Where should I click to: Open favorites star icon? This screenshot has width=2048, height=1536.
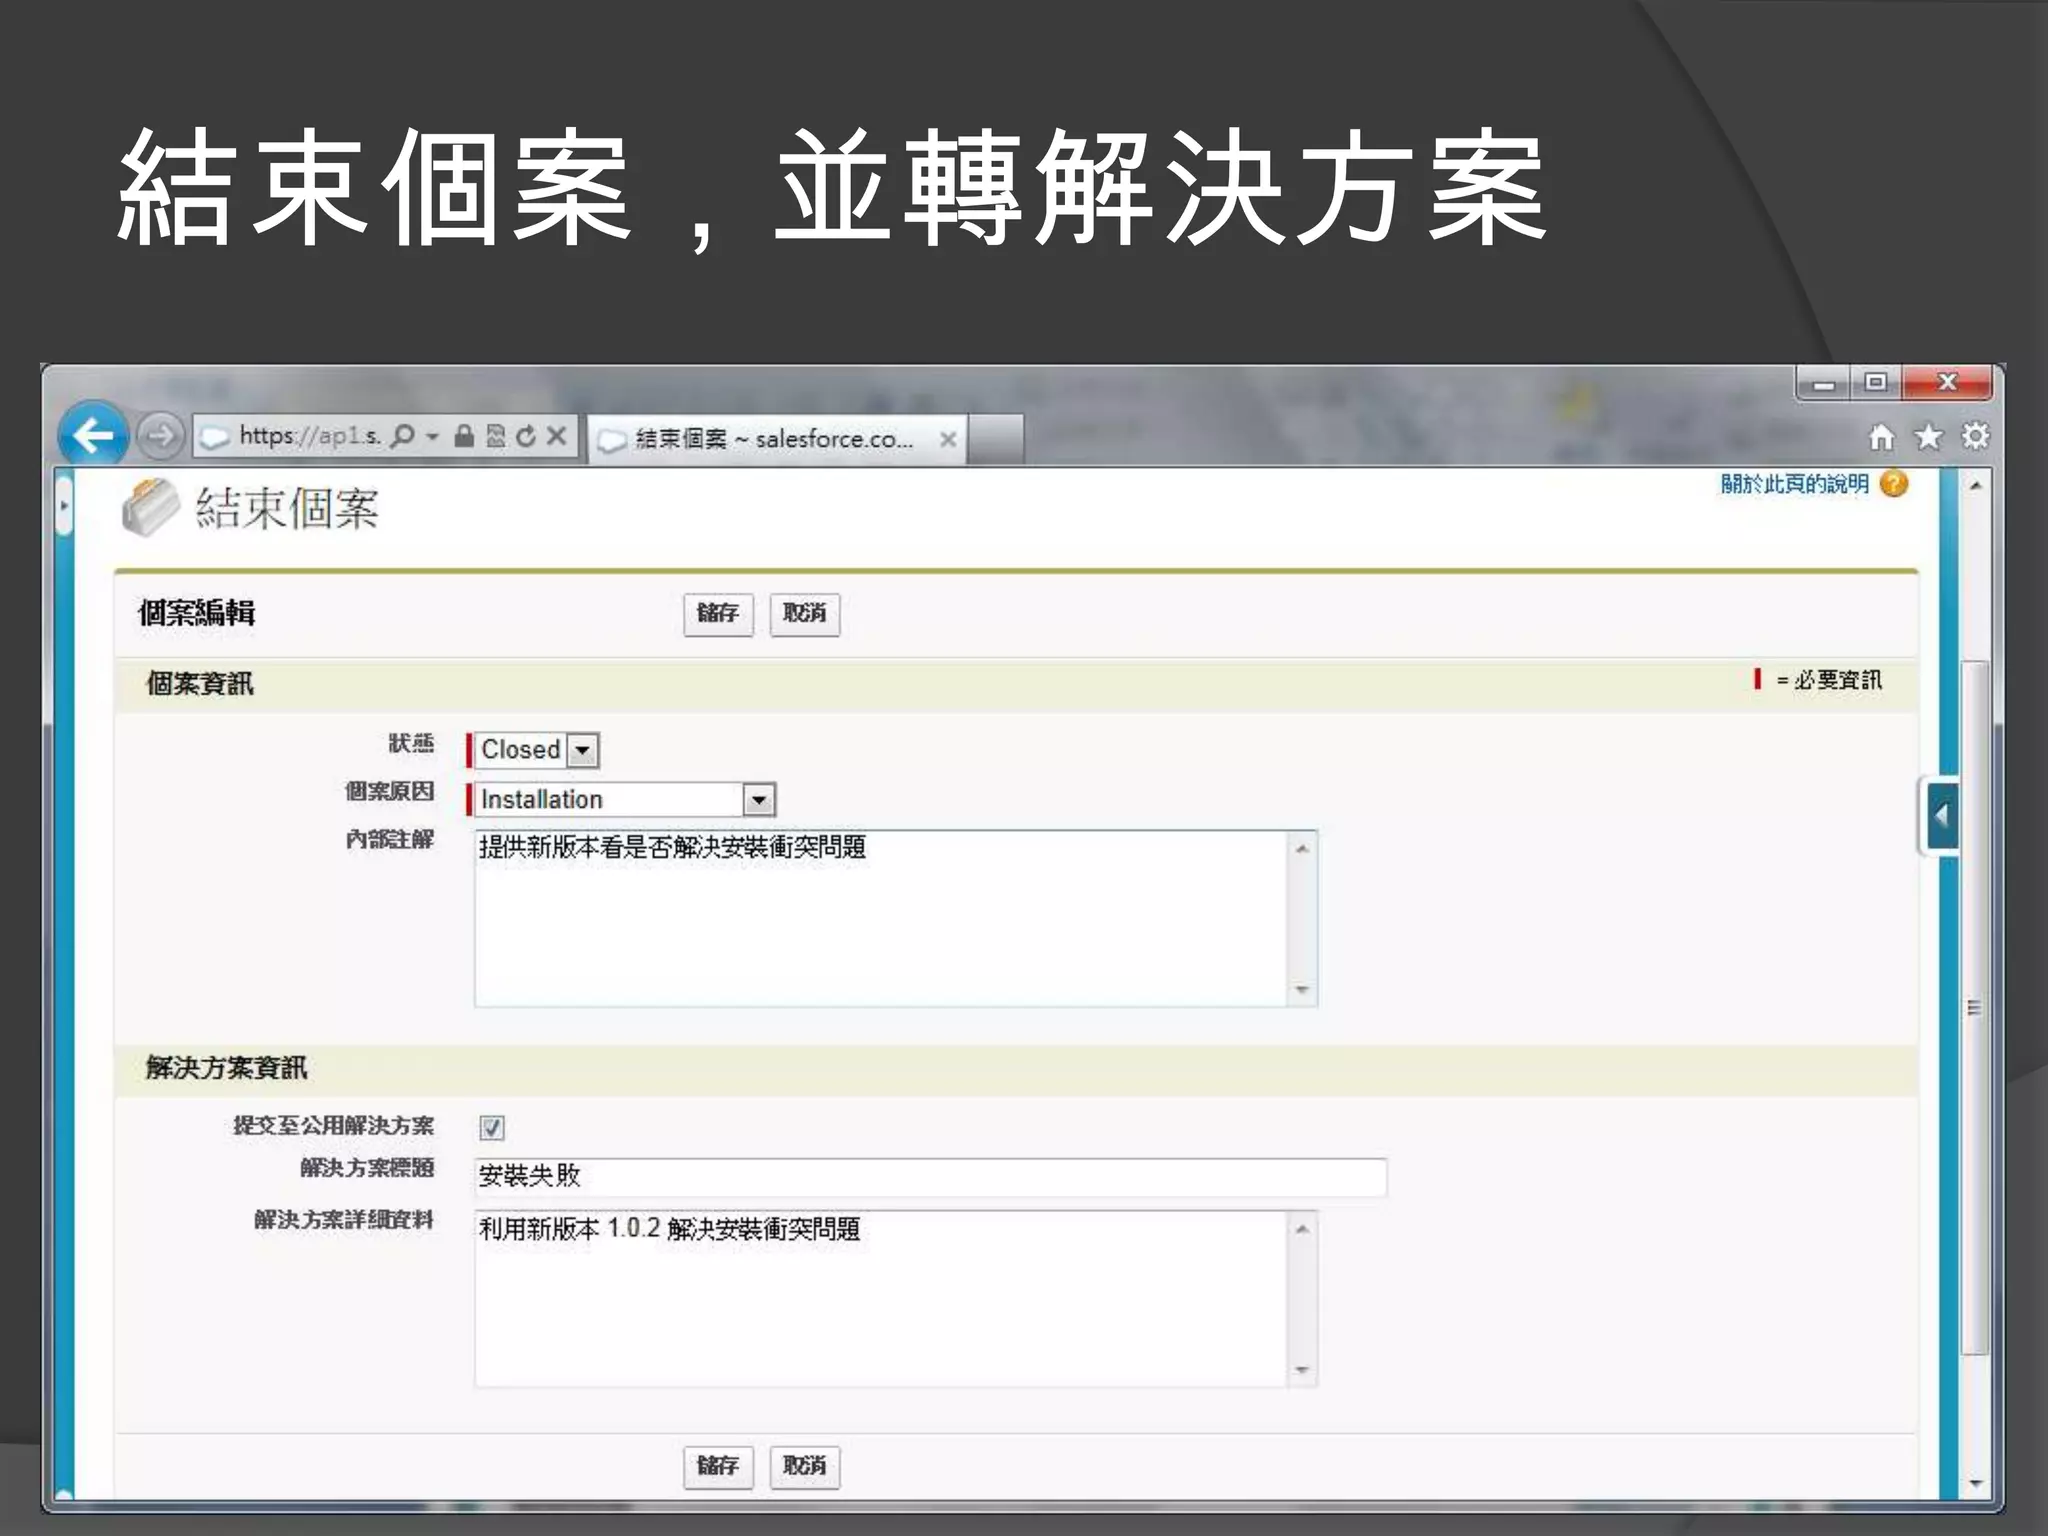coord(1928,437)
